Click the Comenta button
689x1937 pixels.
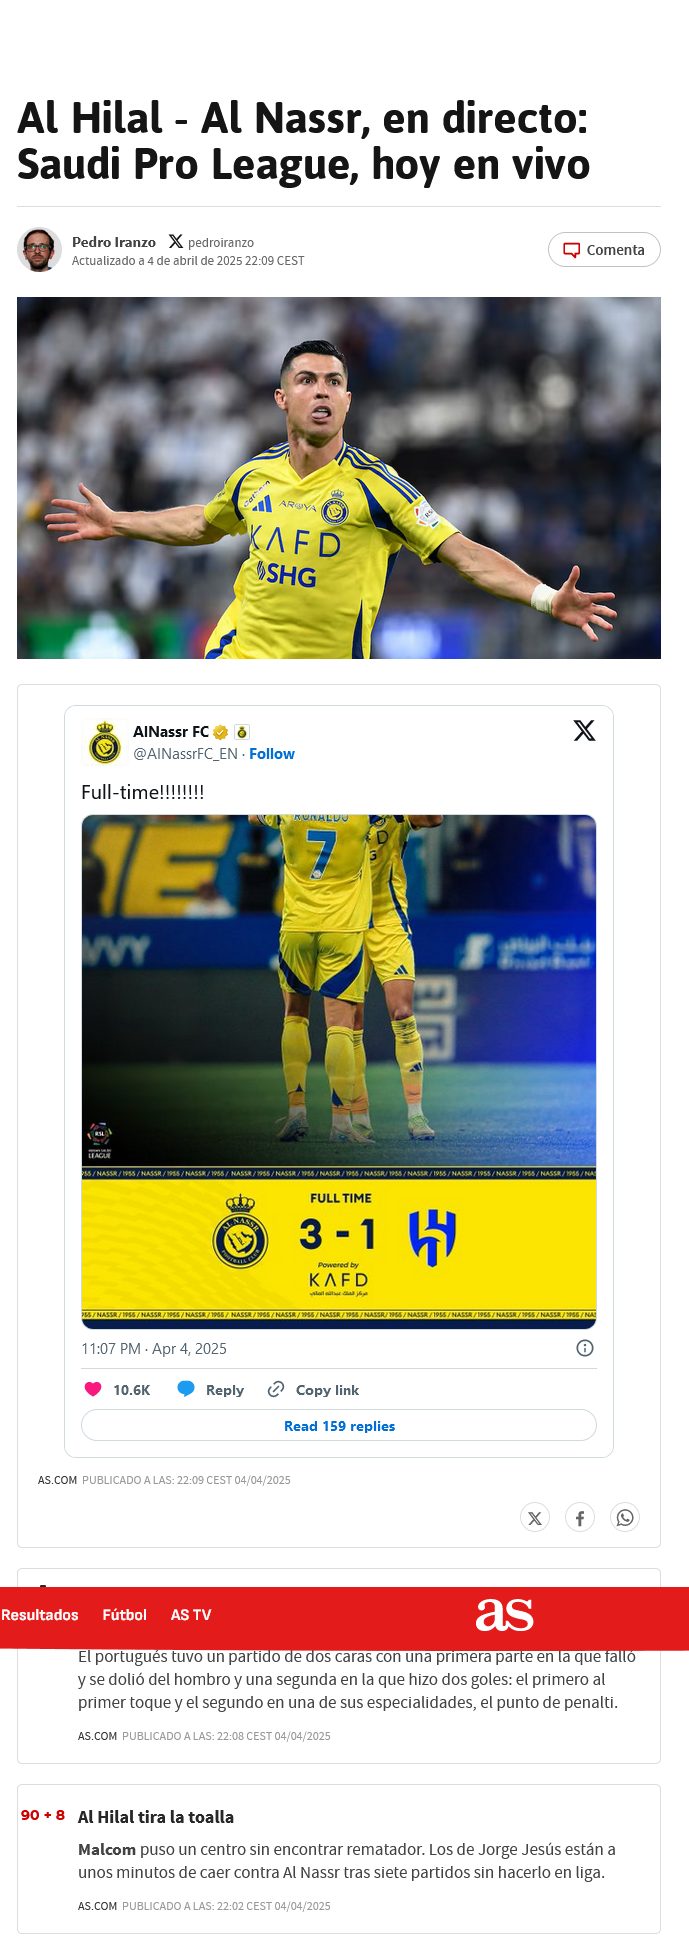[x=604, y=250]
